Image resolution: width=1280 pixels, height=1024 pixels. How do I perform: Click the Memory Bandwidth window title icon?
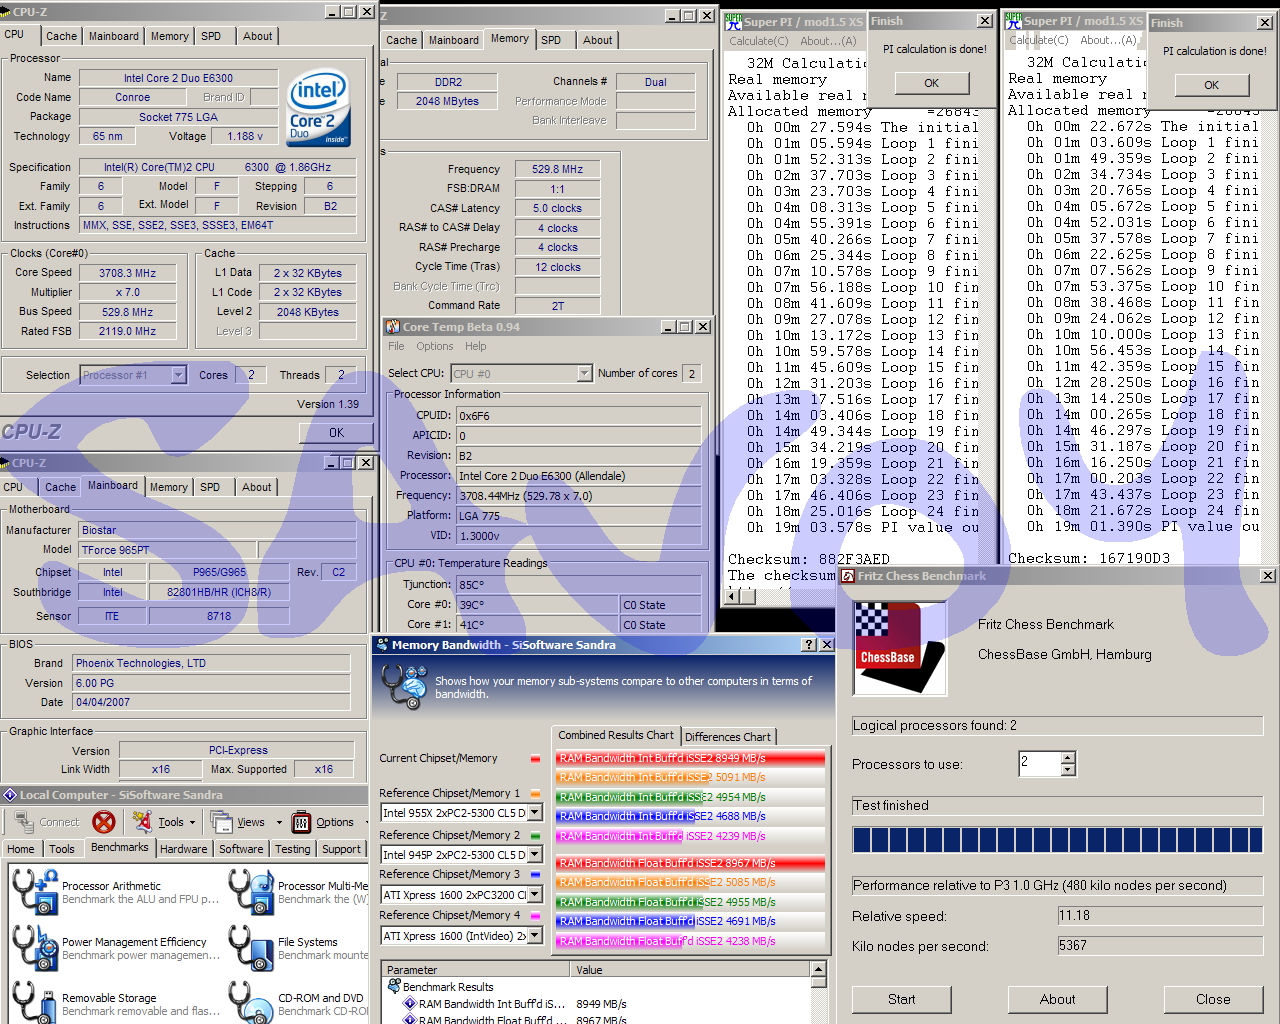[382, 645]
